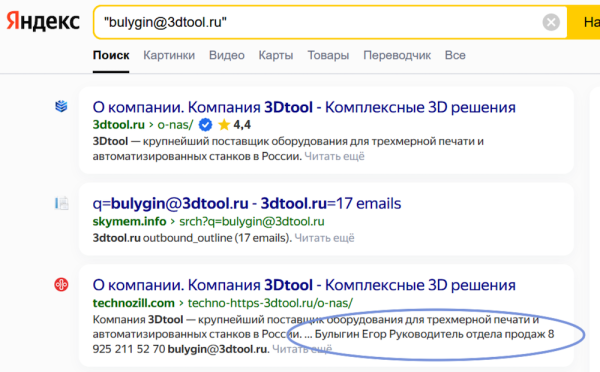The image size is (600, 372).
Task: Go to the Карты tab
Action: tap(276, 55)
